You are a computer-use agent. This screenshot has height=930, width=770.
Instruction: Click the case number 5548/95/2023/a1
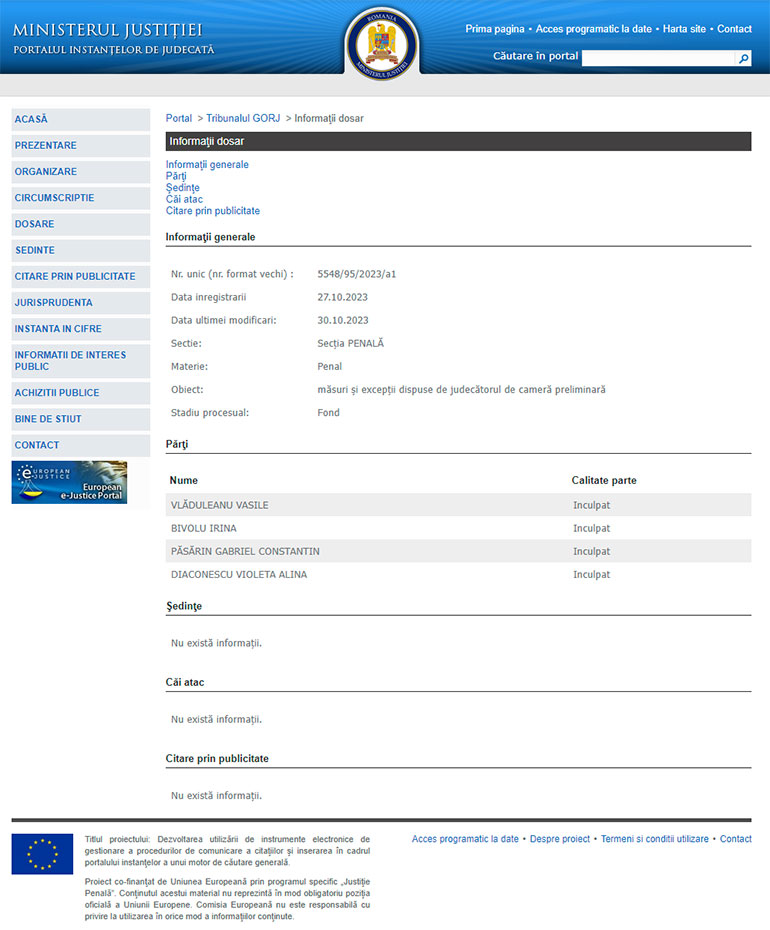[x=357, y=274]
